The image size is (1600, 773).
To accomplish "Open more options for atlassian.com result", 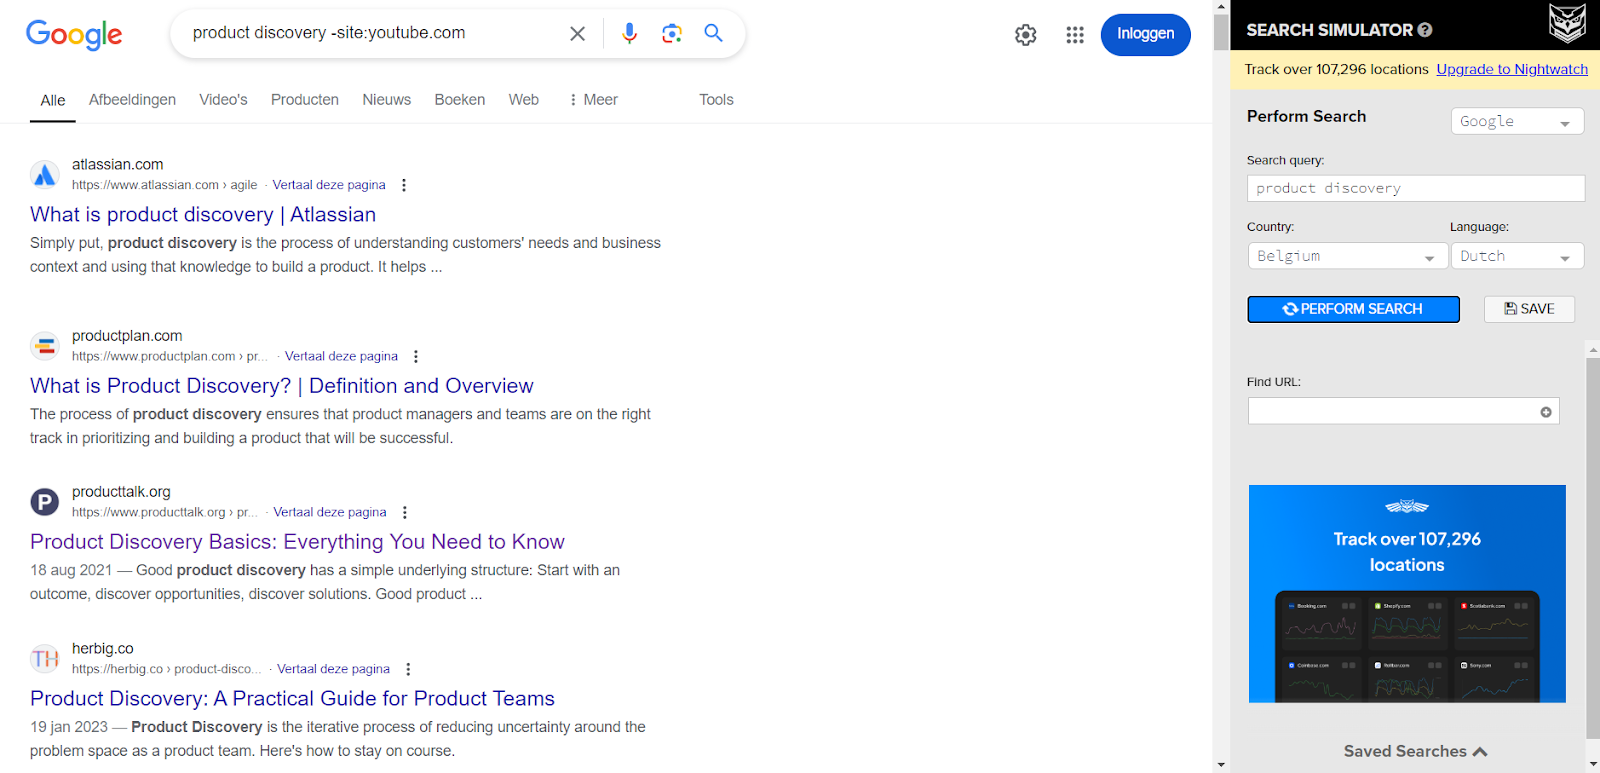I will 404,185.
